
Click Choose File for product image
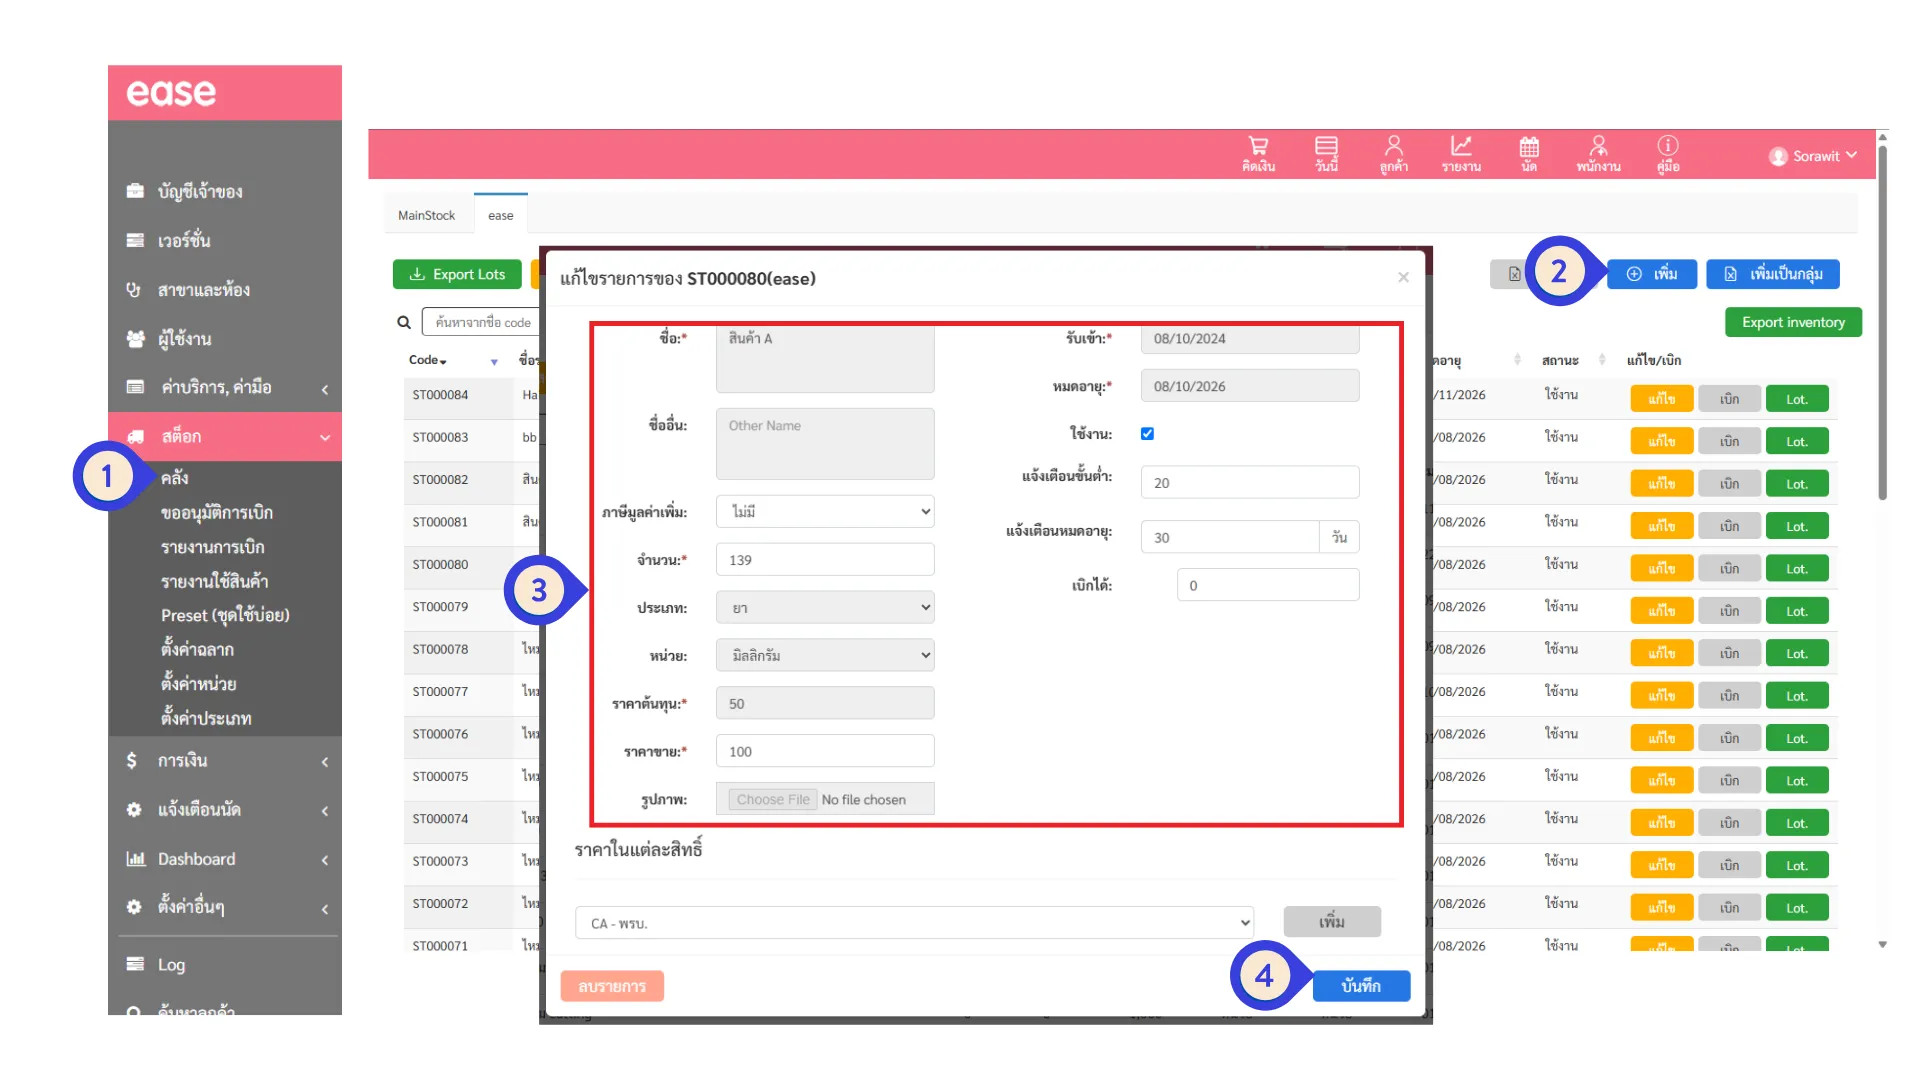772,800
